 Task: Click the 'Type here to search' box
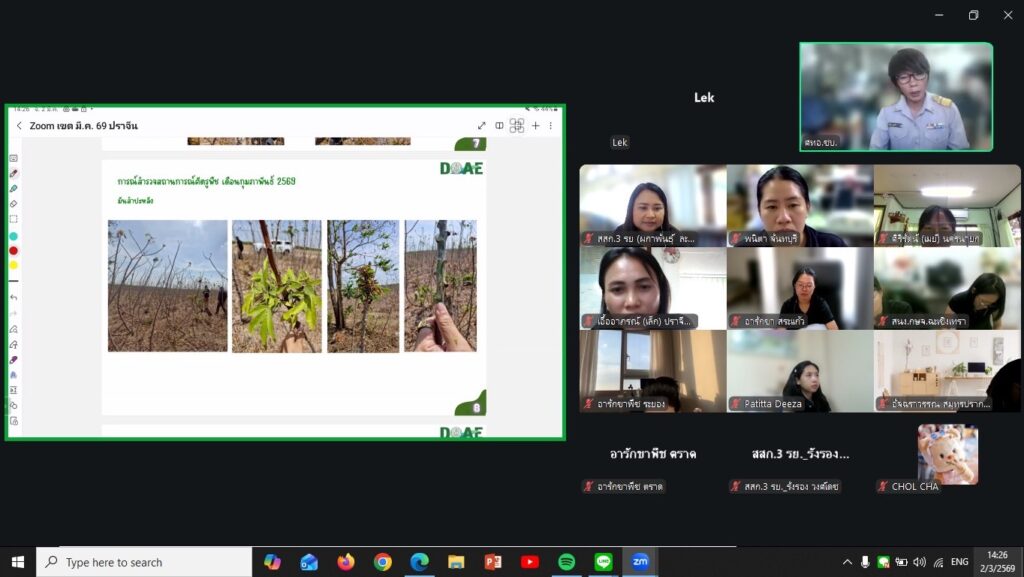pos(144,562)
